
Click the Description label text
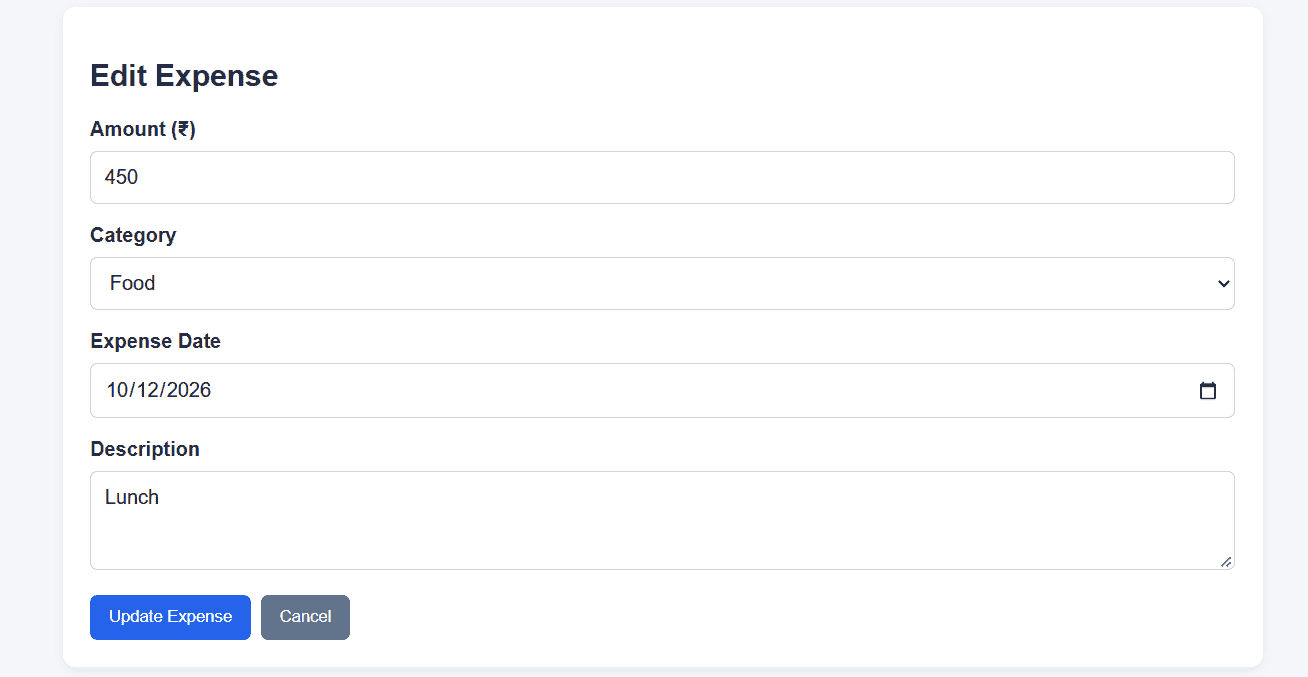[145, 449]
